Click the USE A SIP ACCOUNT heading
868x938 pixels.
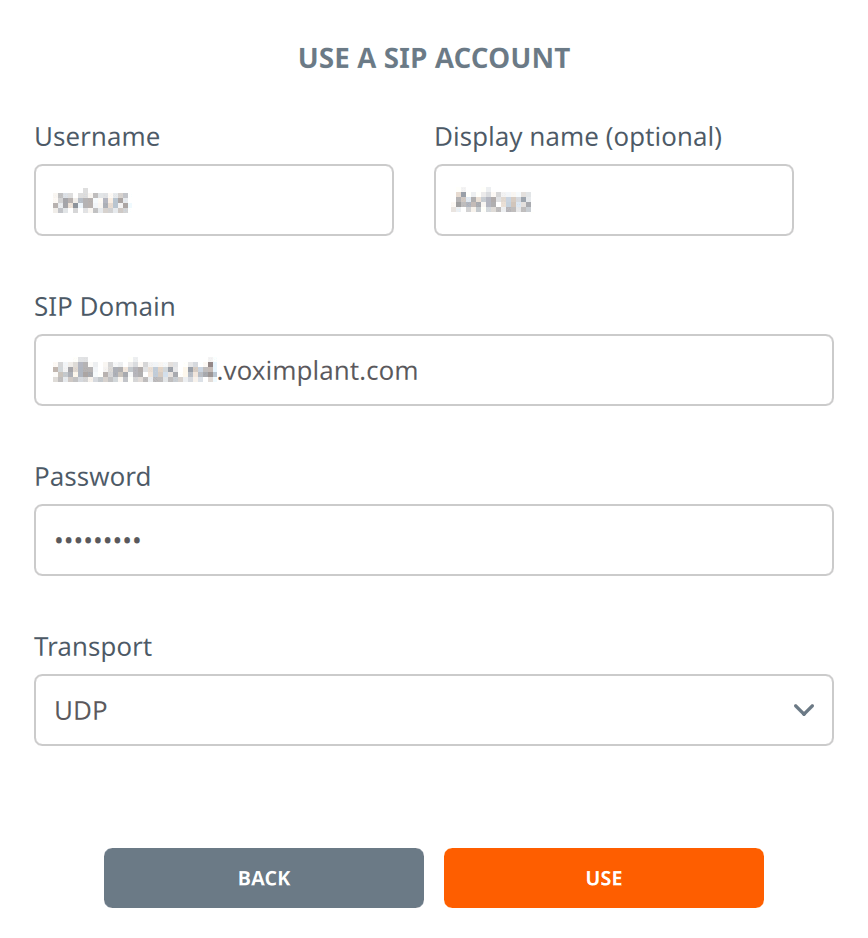[433, 58]
